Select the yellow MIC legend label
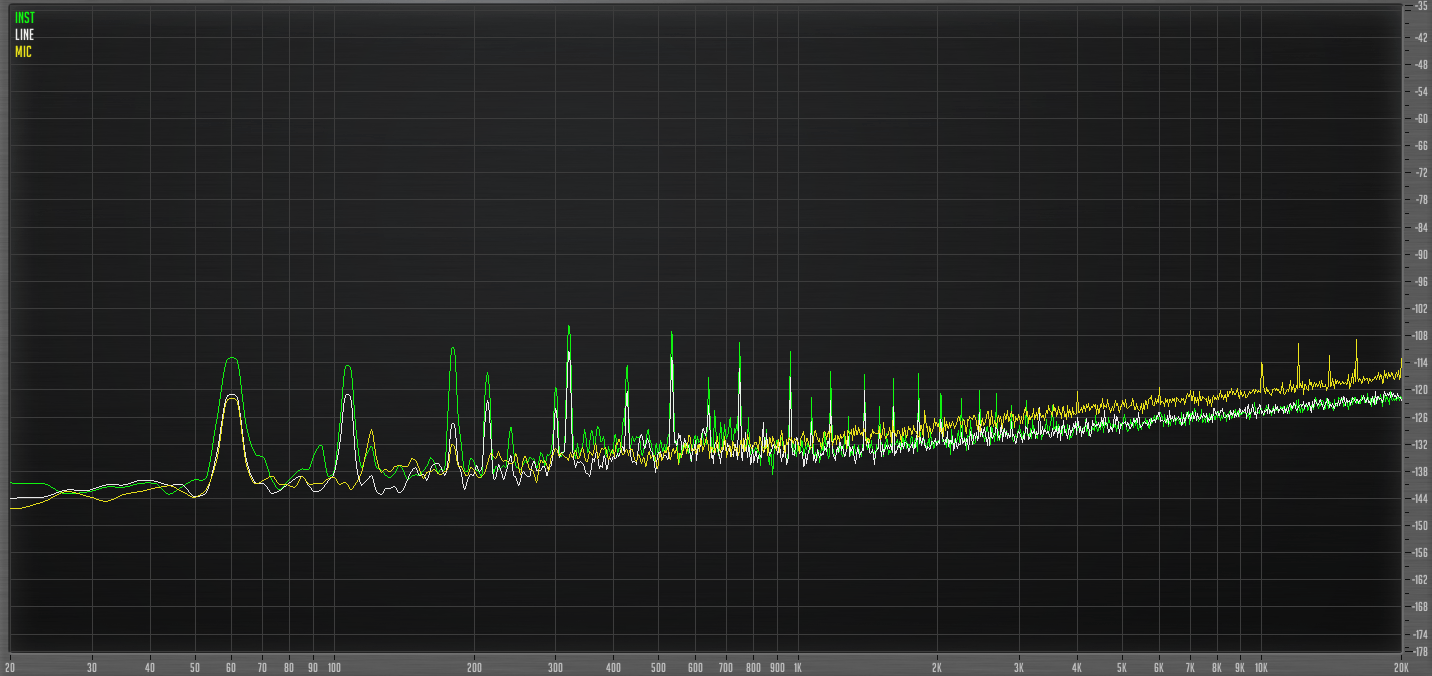The image size is (1432, 676). (22, 51)
